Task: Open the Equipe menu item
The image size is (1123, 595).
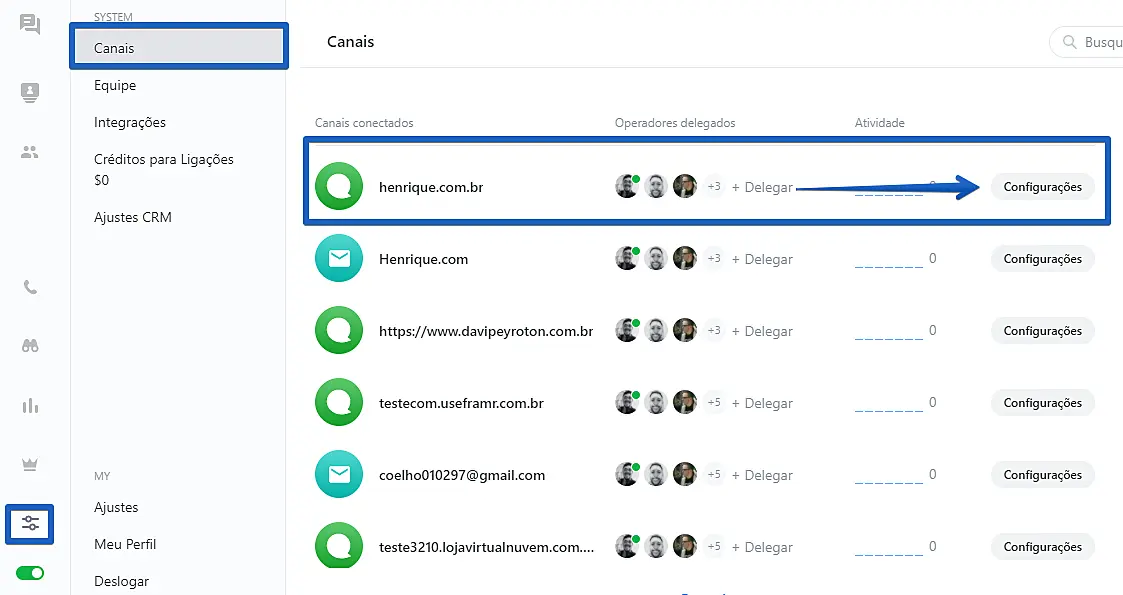Action: [x=115, y=85]
